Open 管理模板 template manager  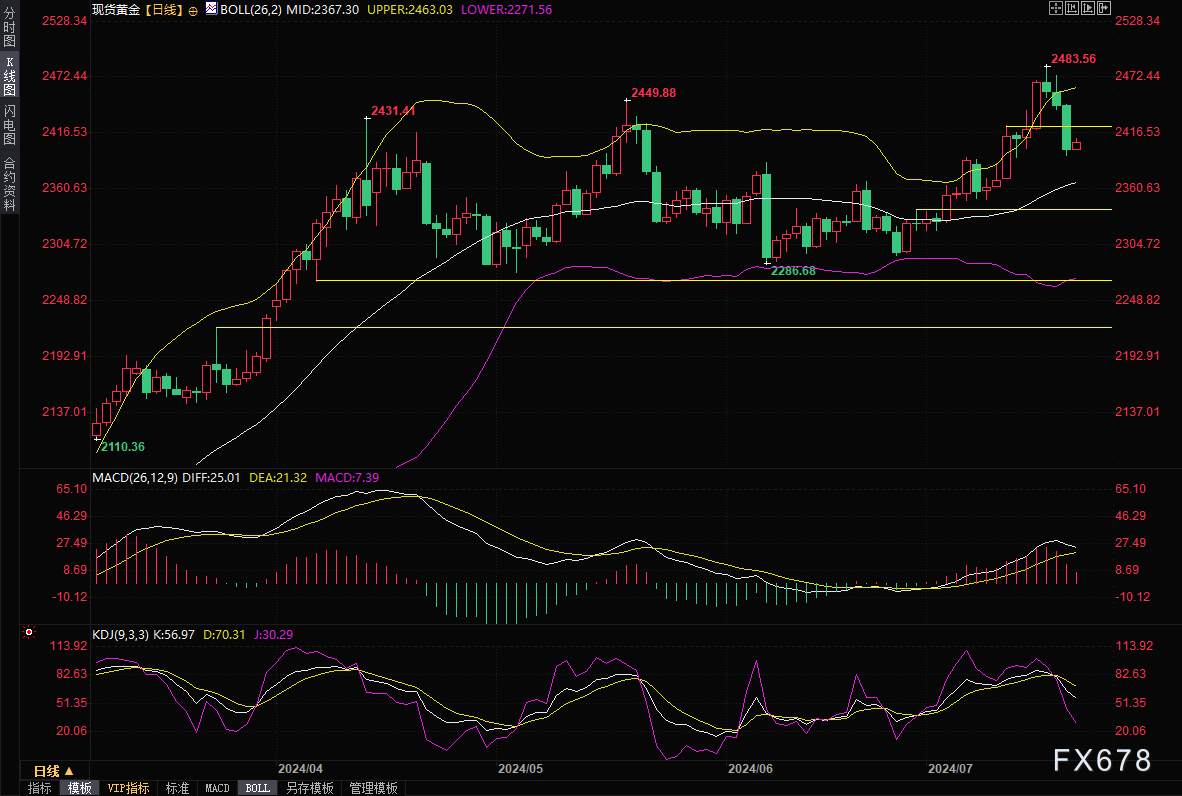[x=373, y=788]
